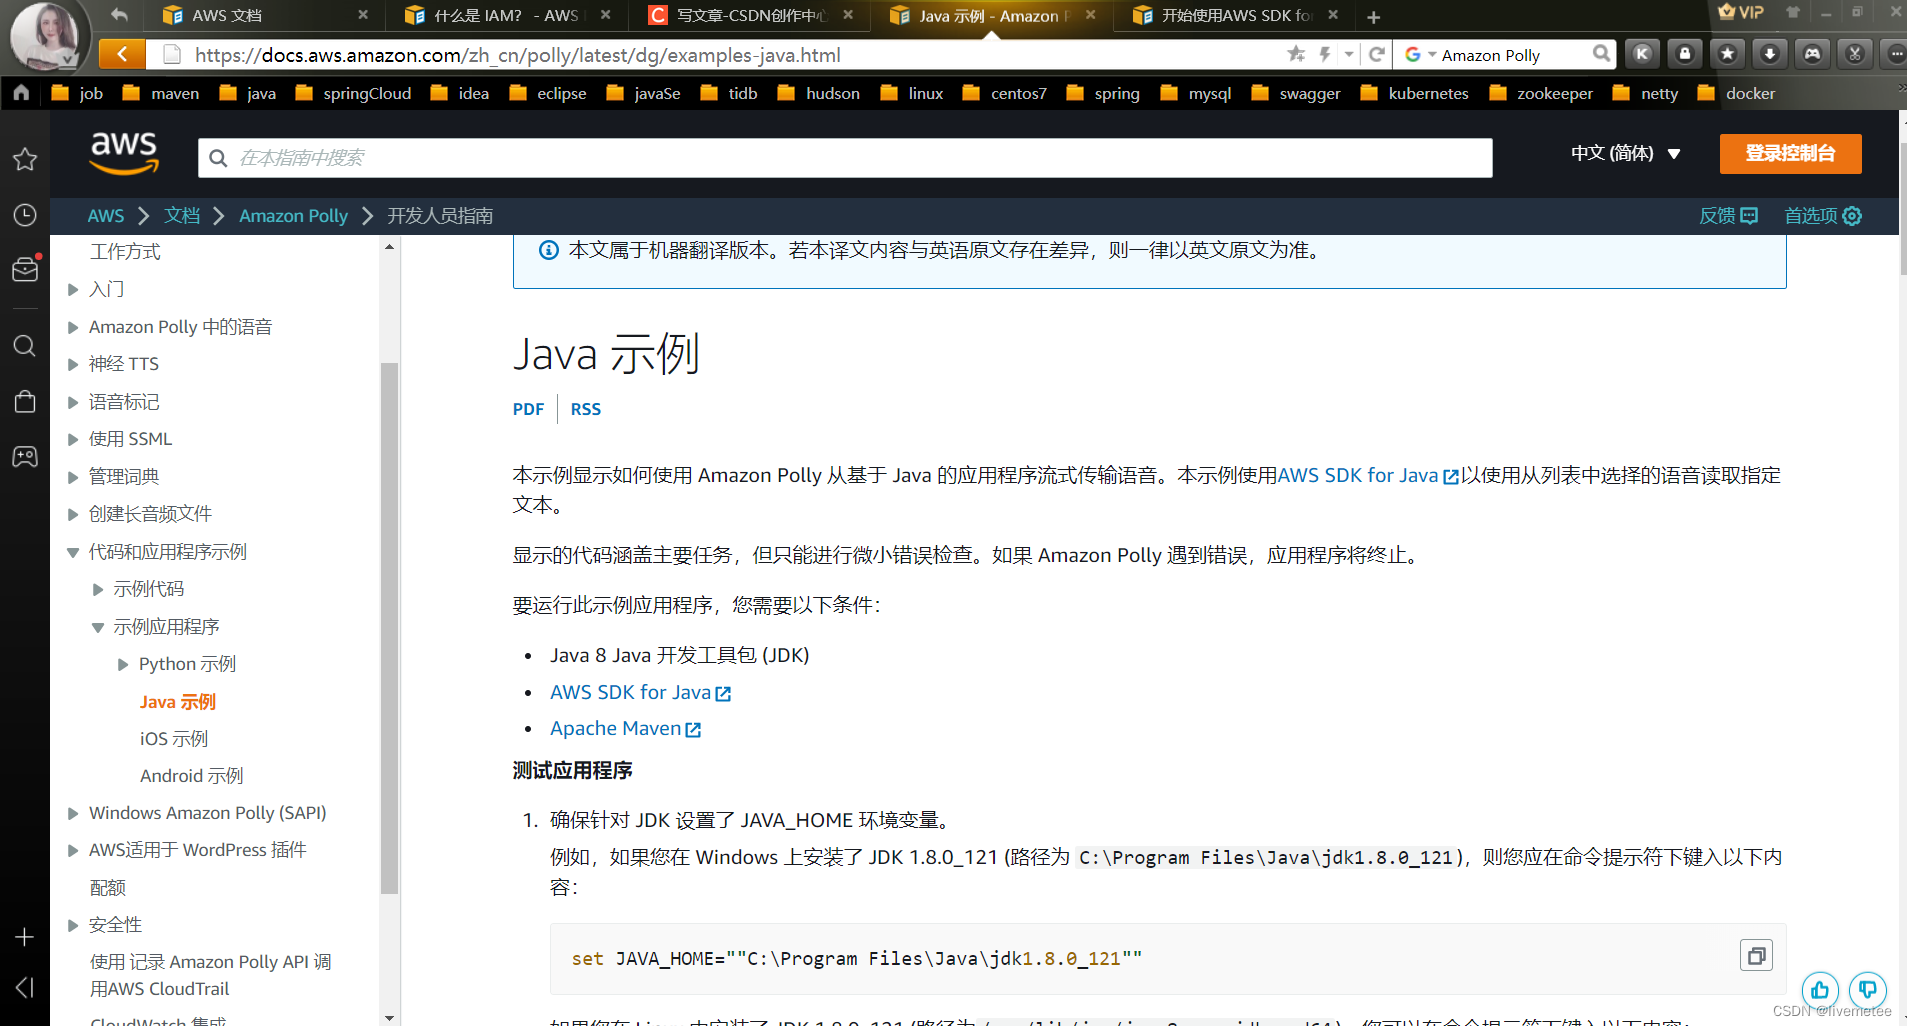This screenshot has height=1026, width=1907.
Task: Collapse sidebar with bottom arrow icon
Action: coord(25,988)
